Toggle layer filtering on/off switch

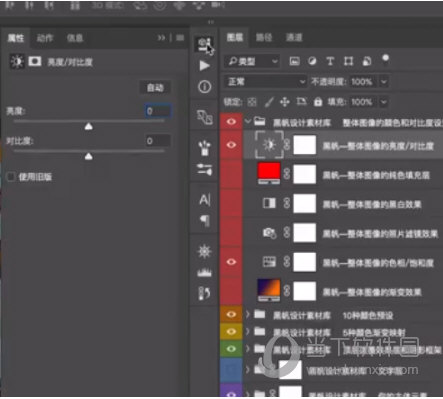point(385,59)
